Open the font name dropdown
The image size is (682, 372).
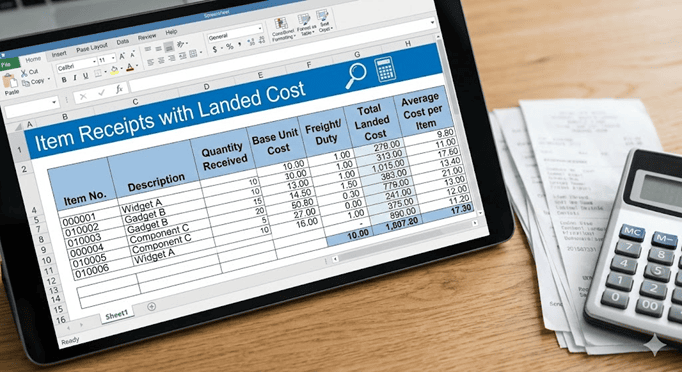pos(94,61)
